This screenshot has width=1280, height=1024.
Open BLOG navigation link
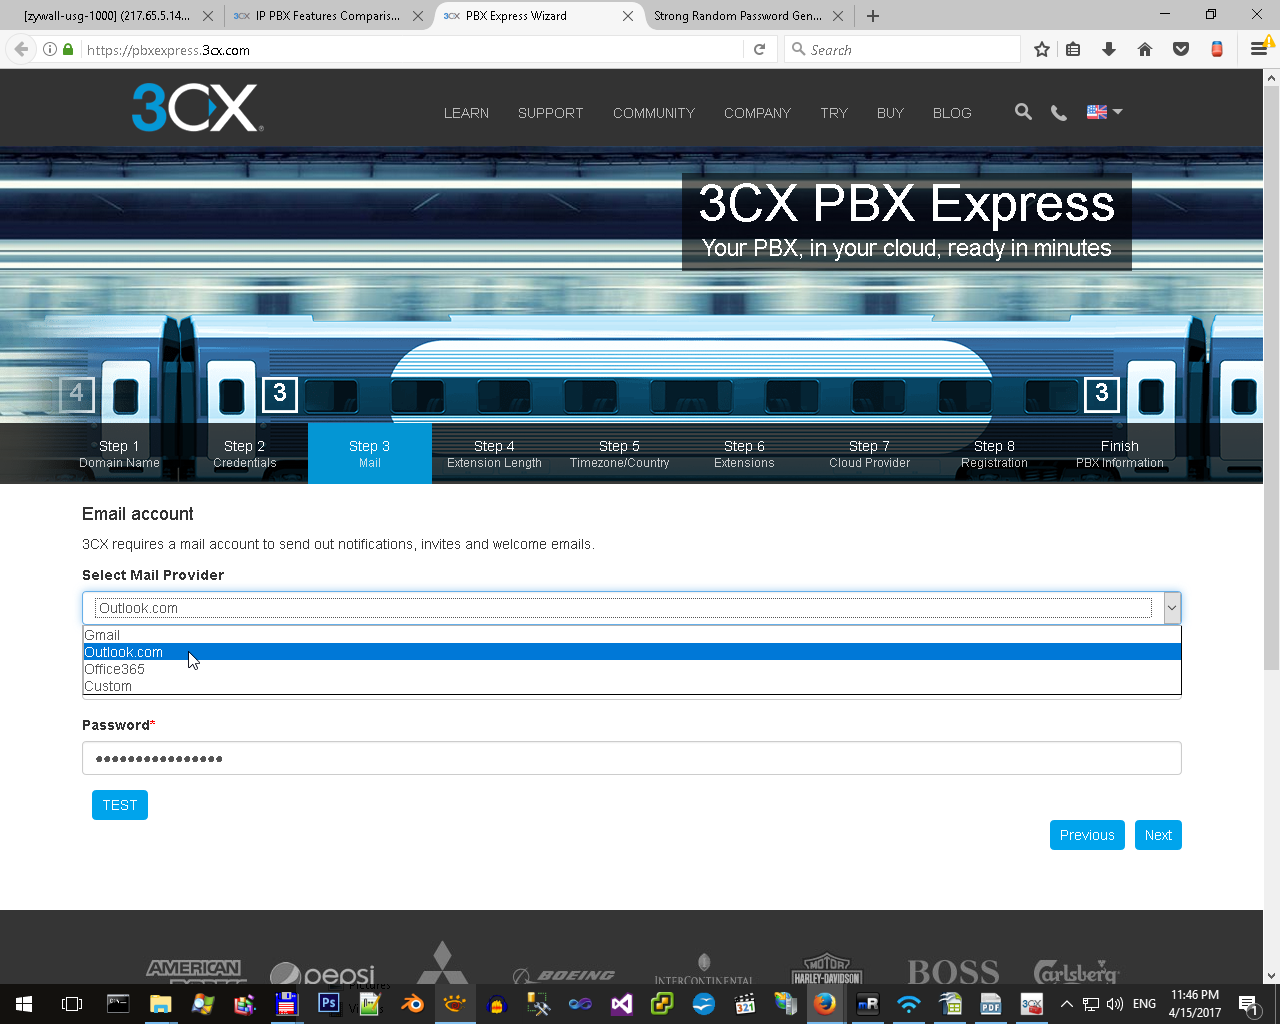point(952,113)
